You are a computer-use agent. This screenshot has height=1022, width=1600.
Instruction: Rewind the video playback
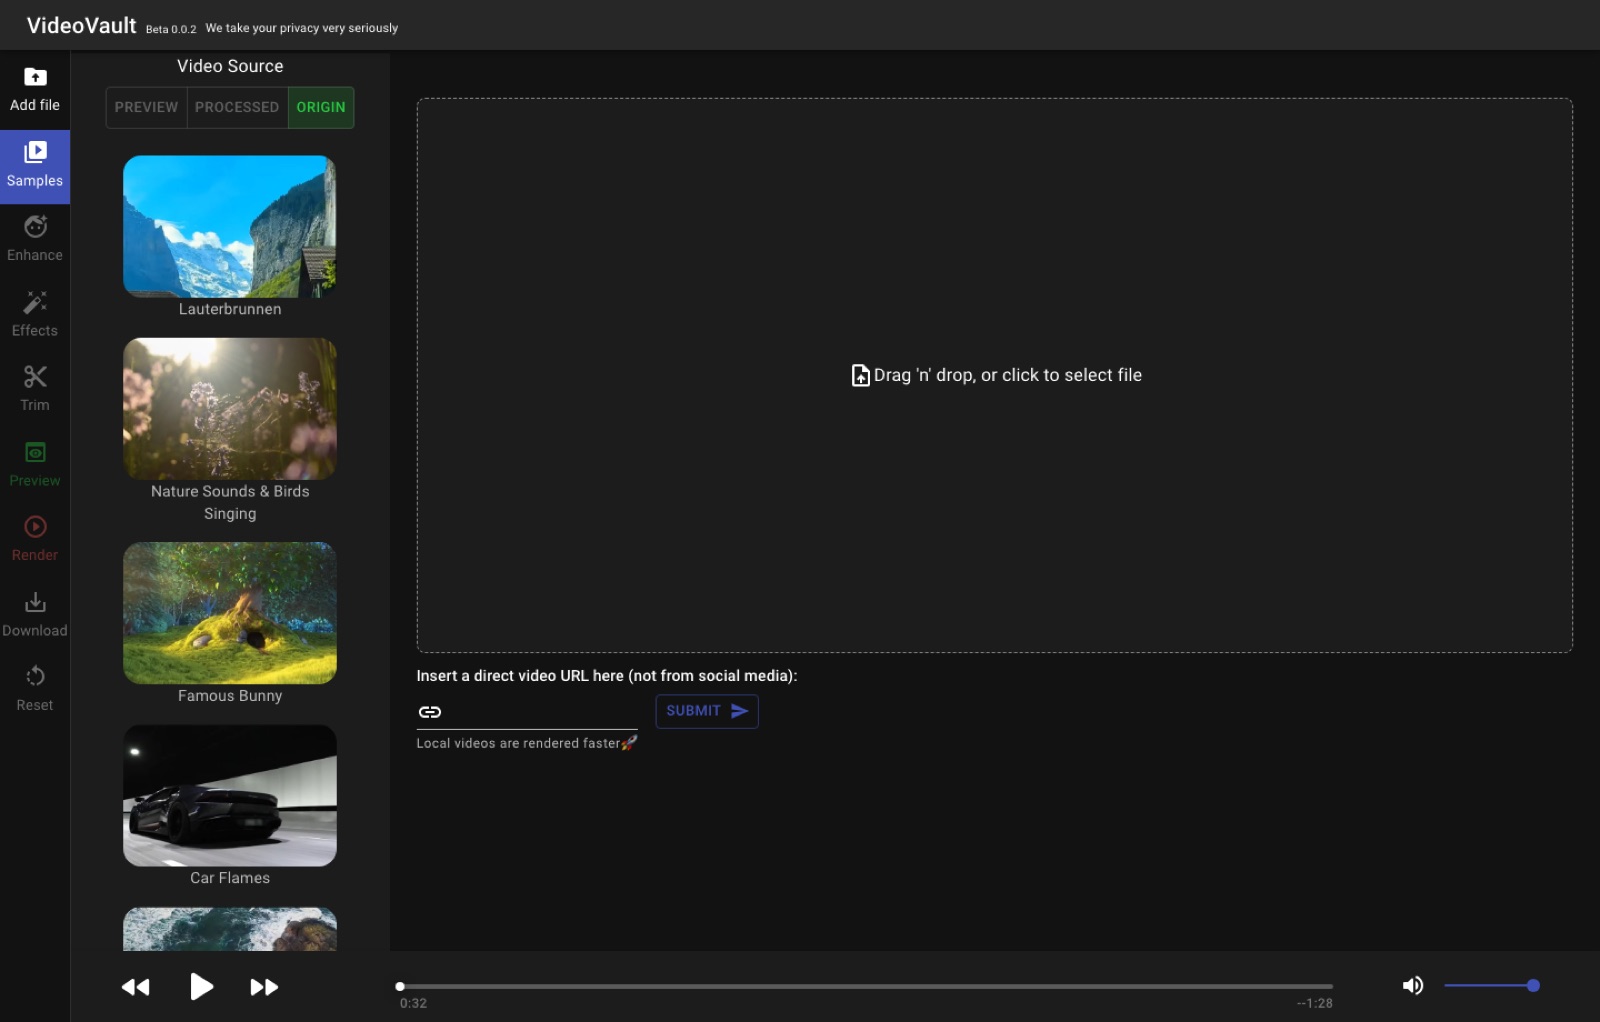point(136,987)
